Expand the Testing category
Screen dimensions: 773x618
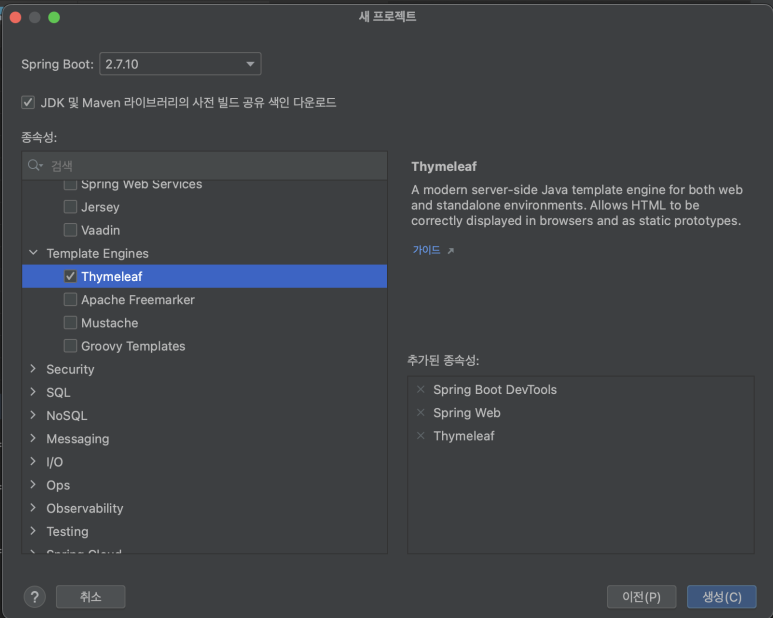33,531
